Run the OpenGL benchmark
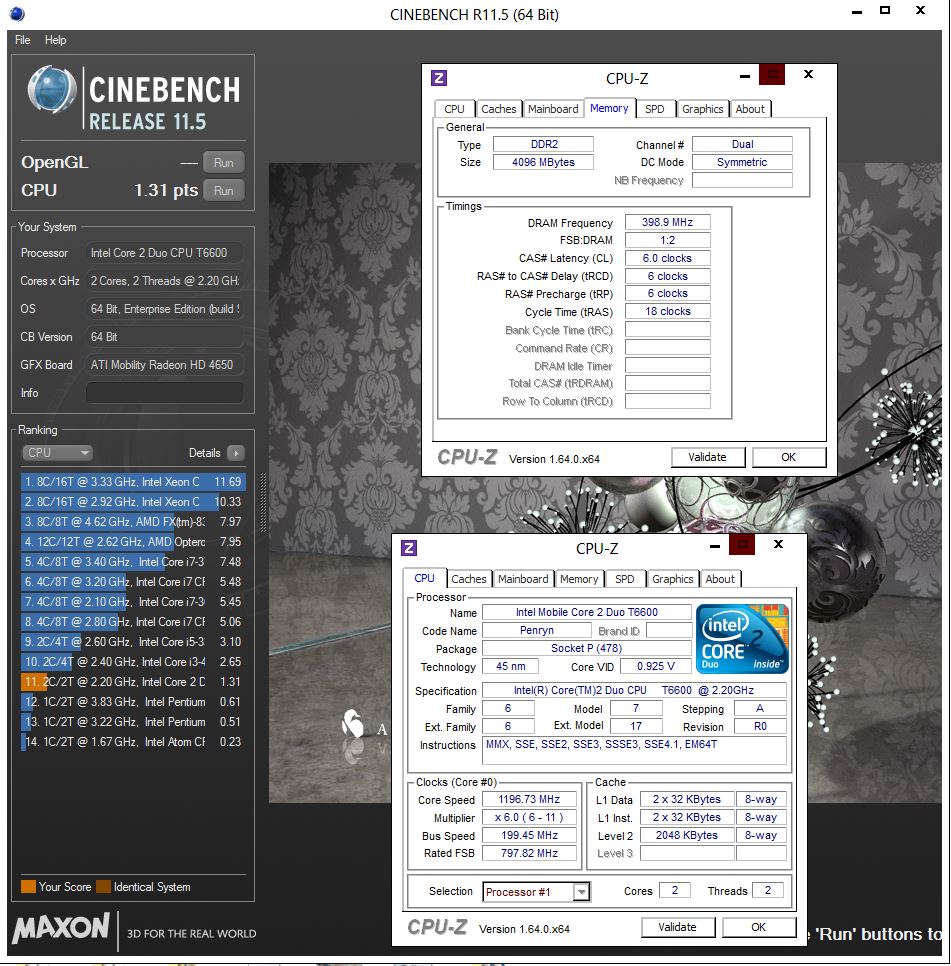The image size is (951, 966). point(224,163)
